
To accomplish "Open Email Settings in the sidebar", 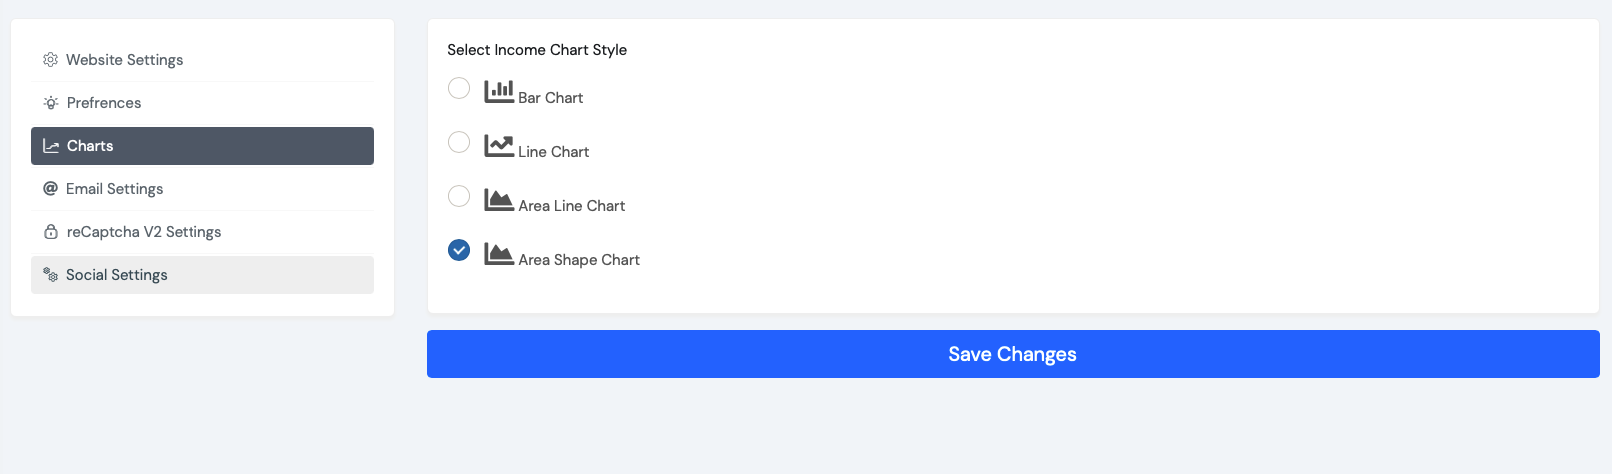I will coord(202,189).
